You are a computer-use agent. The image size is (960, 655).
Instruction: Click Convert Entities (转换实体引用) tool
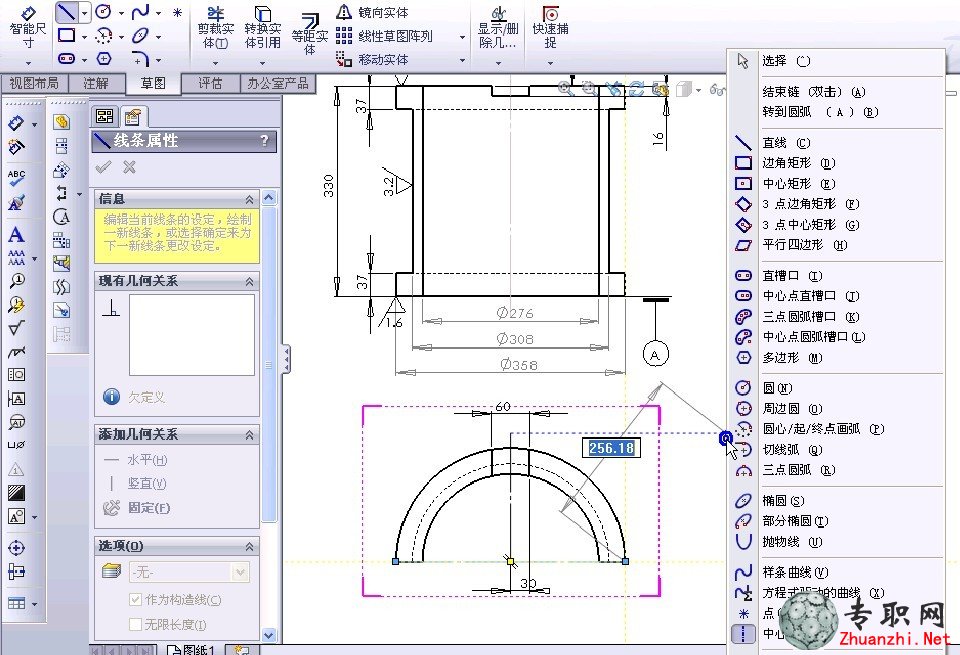click(x=263, y=28)
